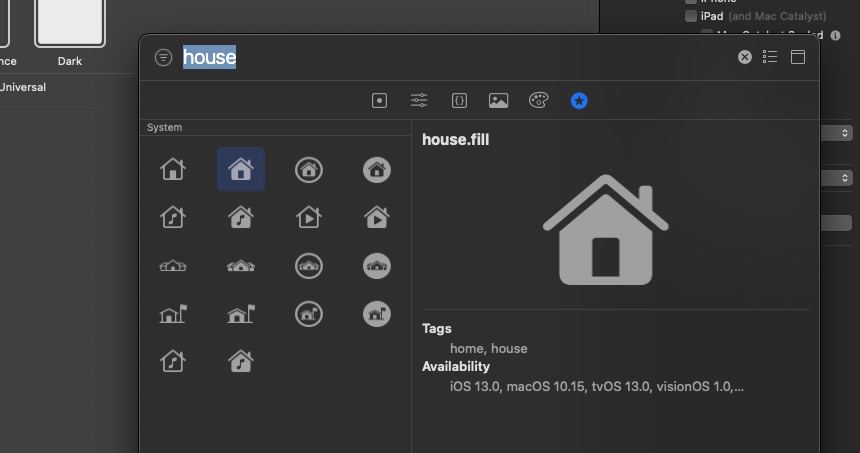Image resolution: width=860 pixels, height=453 pixels.
Task: Open the Symbols star tab
Action: coord(579,100)
